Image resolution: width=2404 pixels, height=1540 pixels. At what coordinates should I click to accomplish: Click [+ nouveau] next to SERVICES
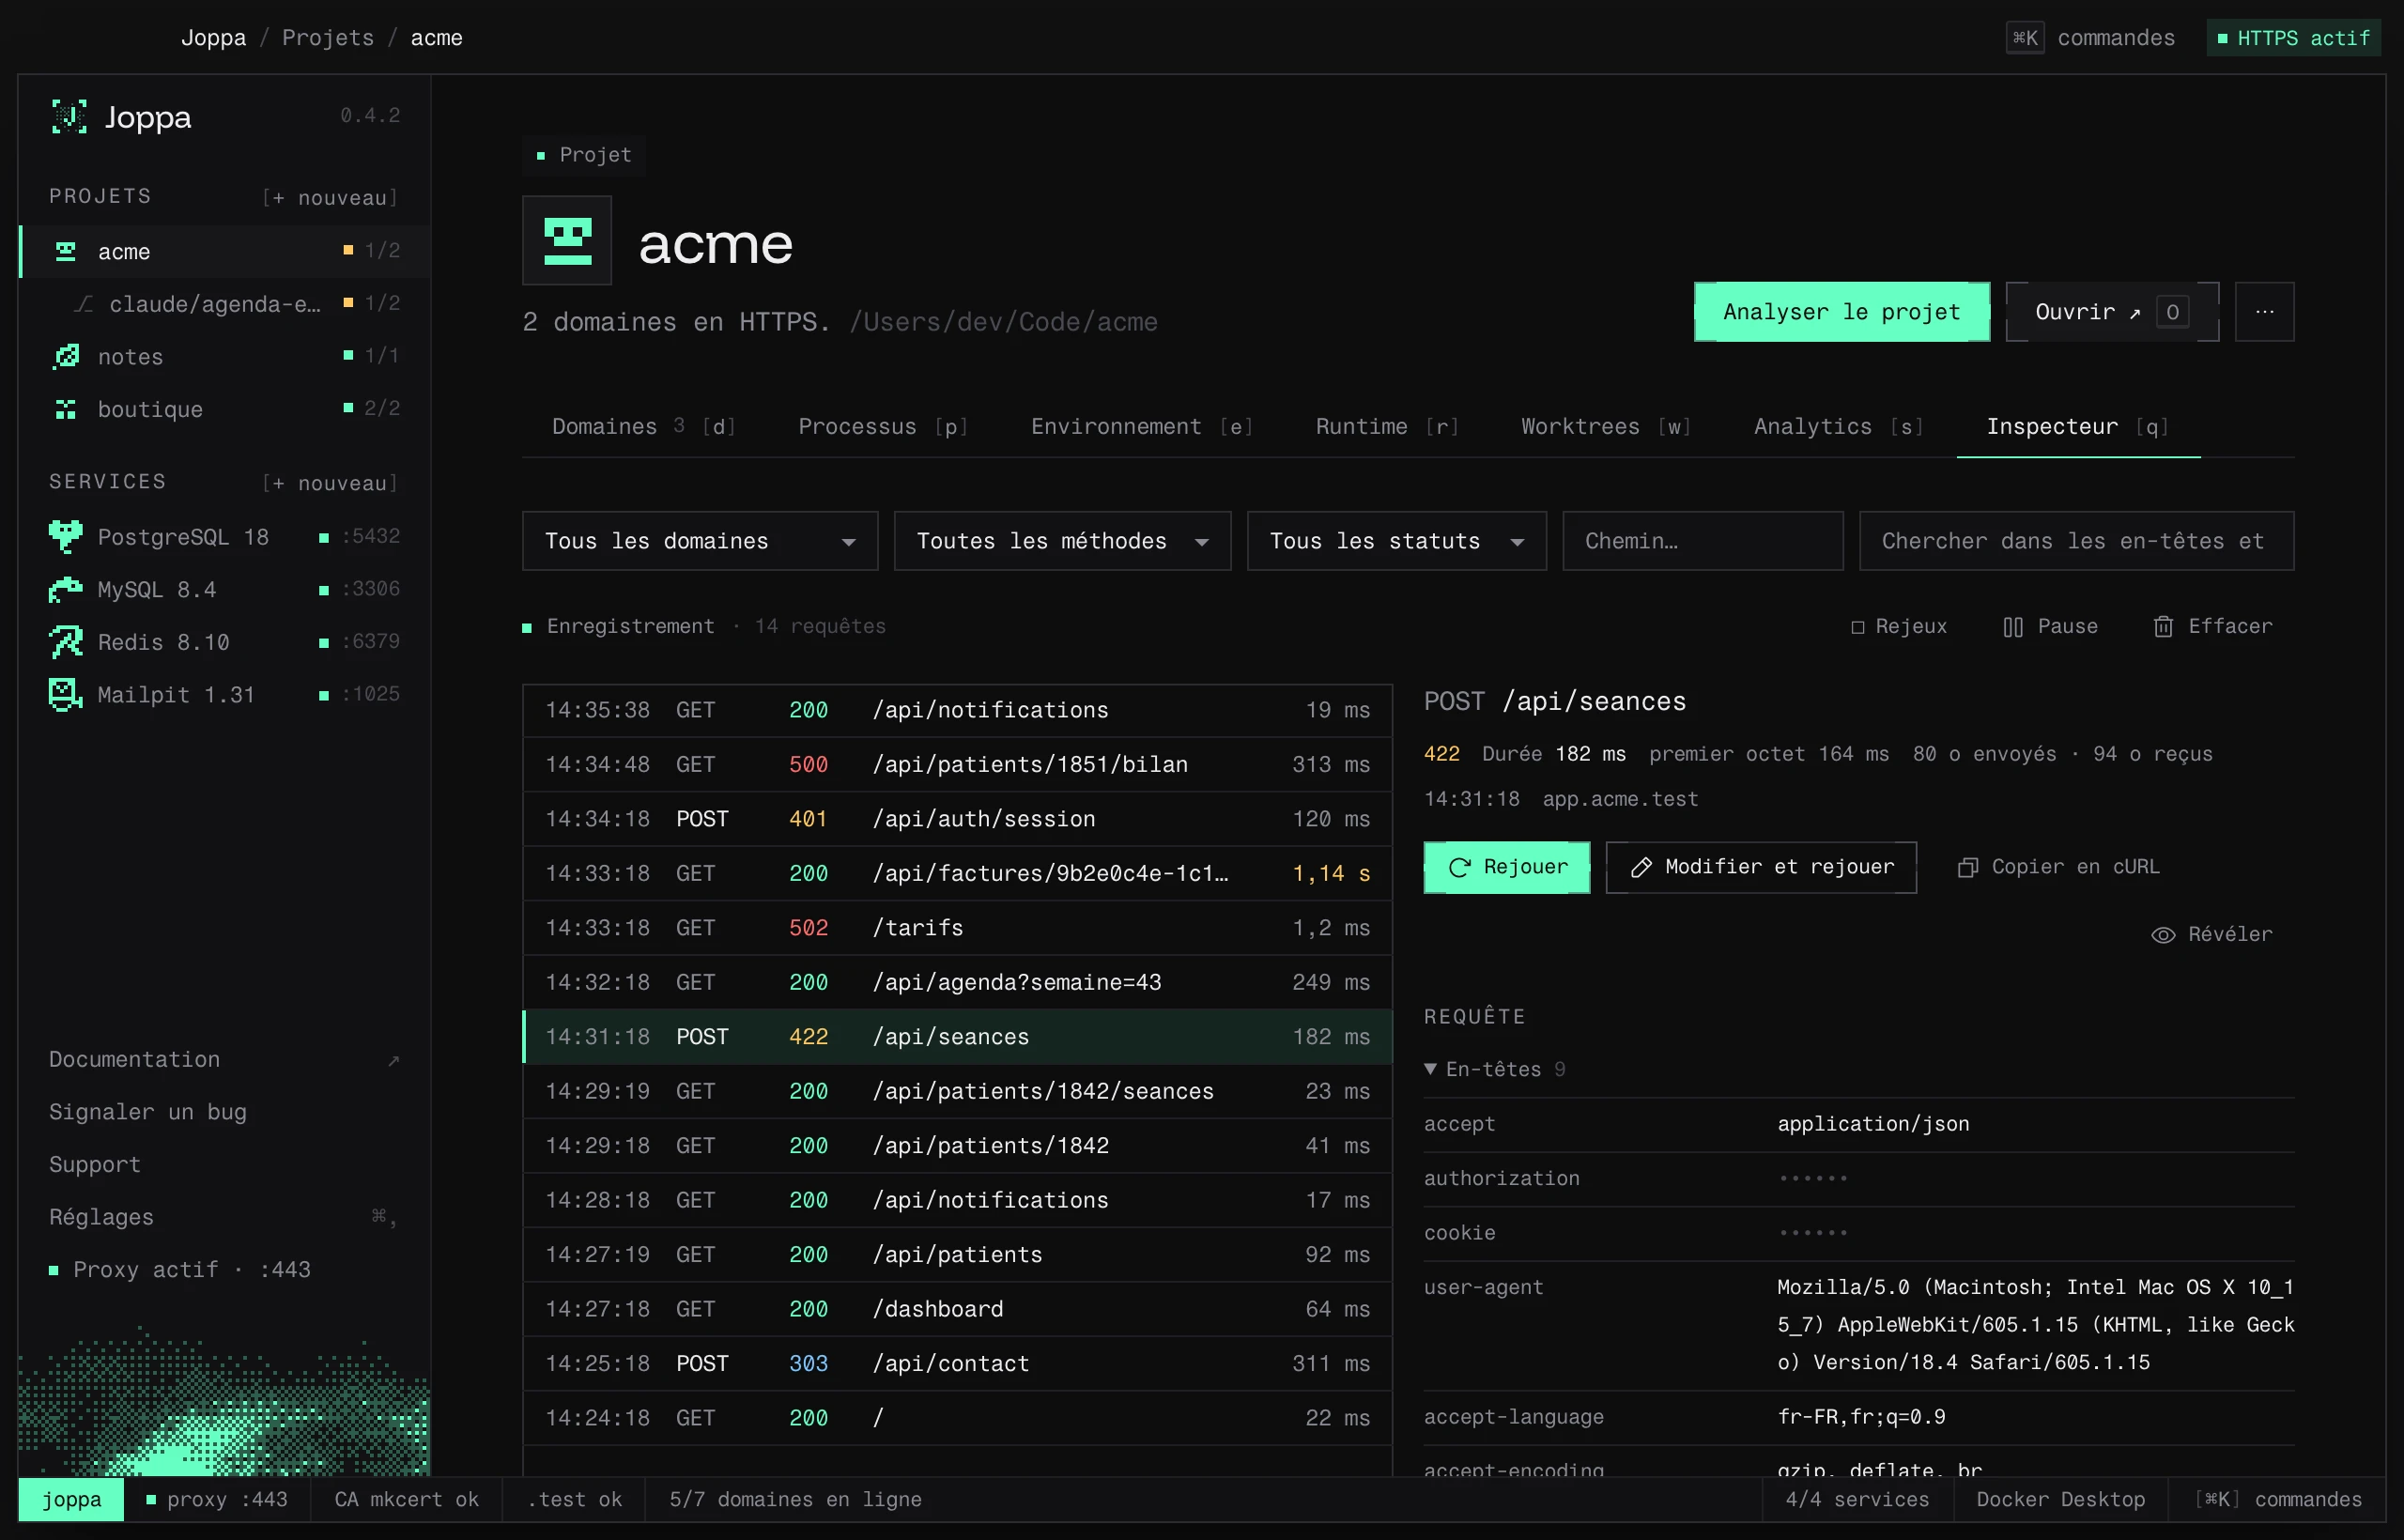[x=331, y=483]
